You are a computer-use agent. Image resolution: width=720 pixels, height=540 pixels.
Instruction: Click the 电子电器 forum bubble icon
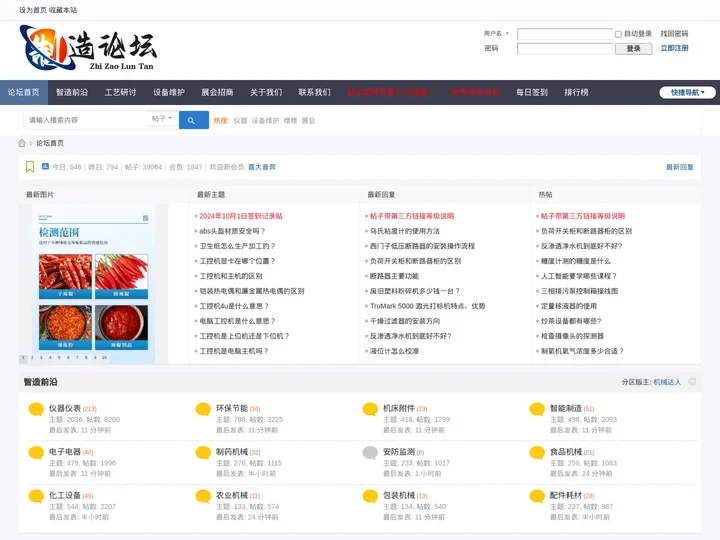point(36,453)
